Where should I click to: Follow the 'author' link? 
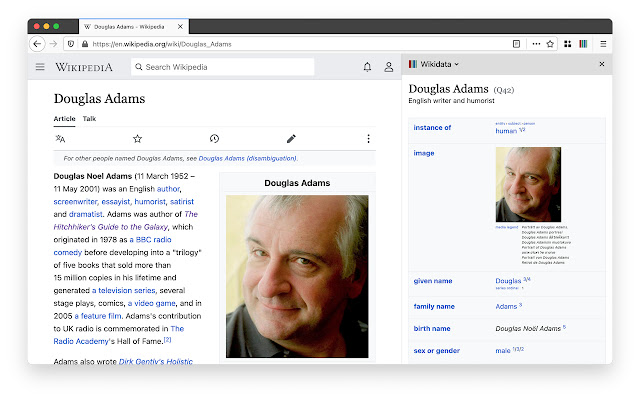pyautogui.click(x=168, y=189)
